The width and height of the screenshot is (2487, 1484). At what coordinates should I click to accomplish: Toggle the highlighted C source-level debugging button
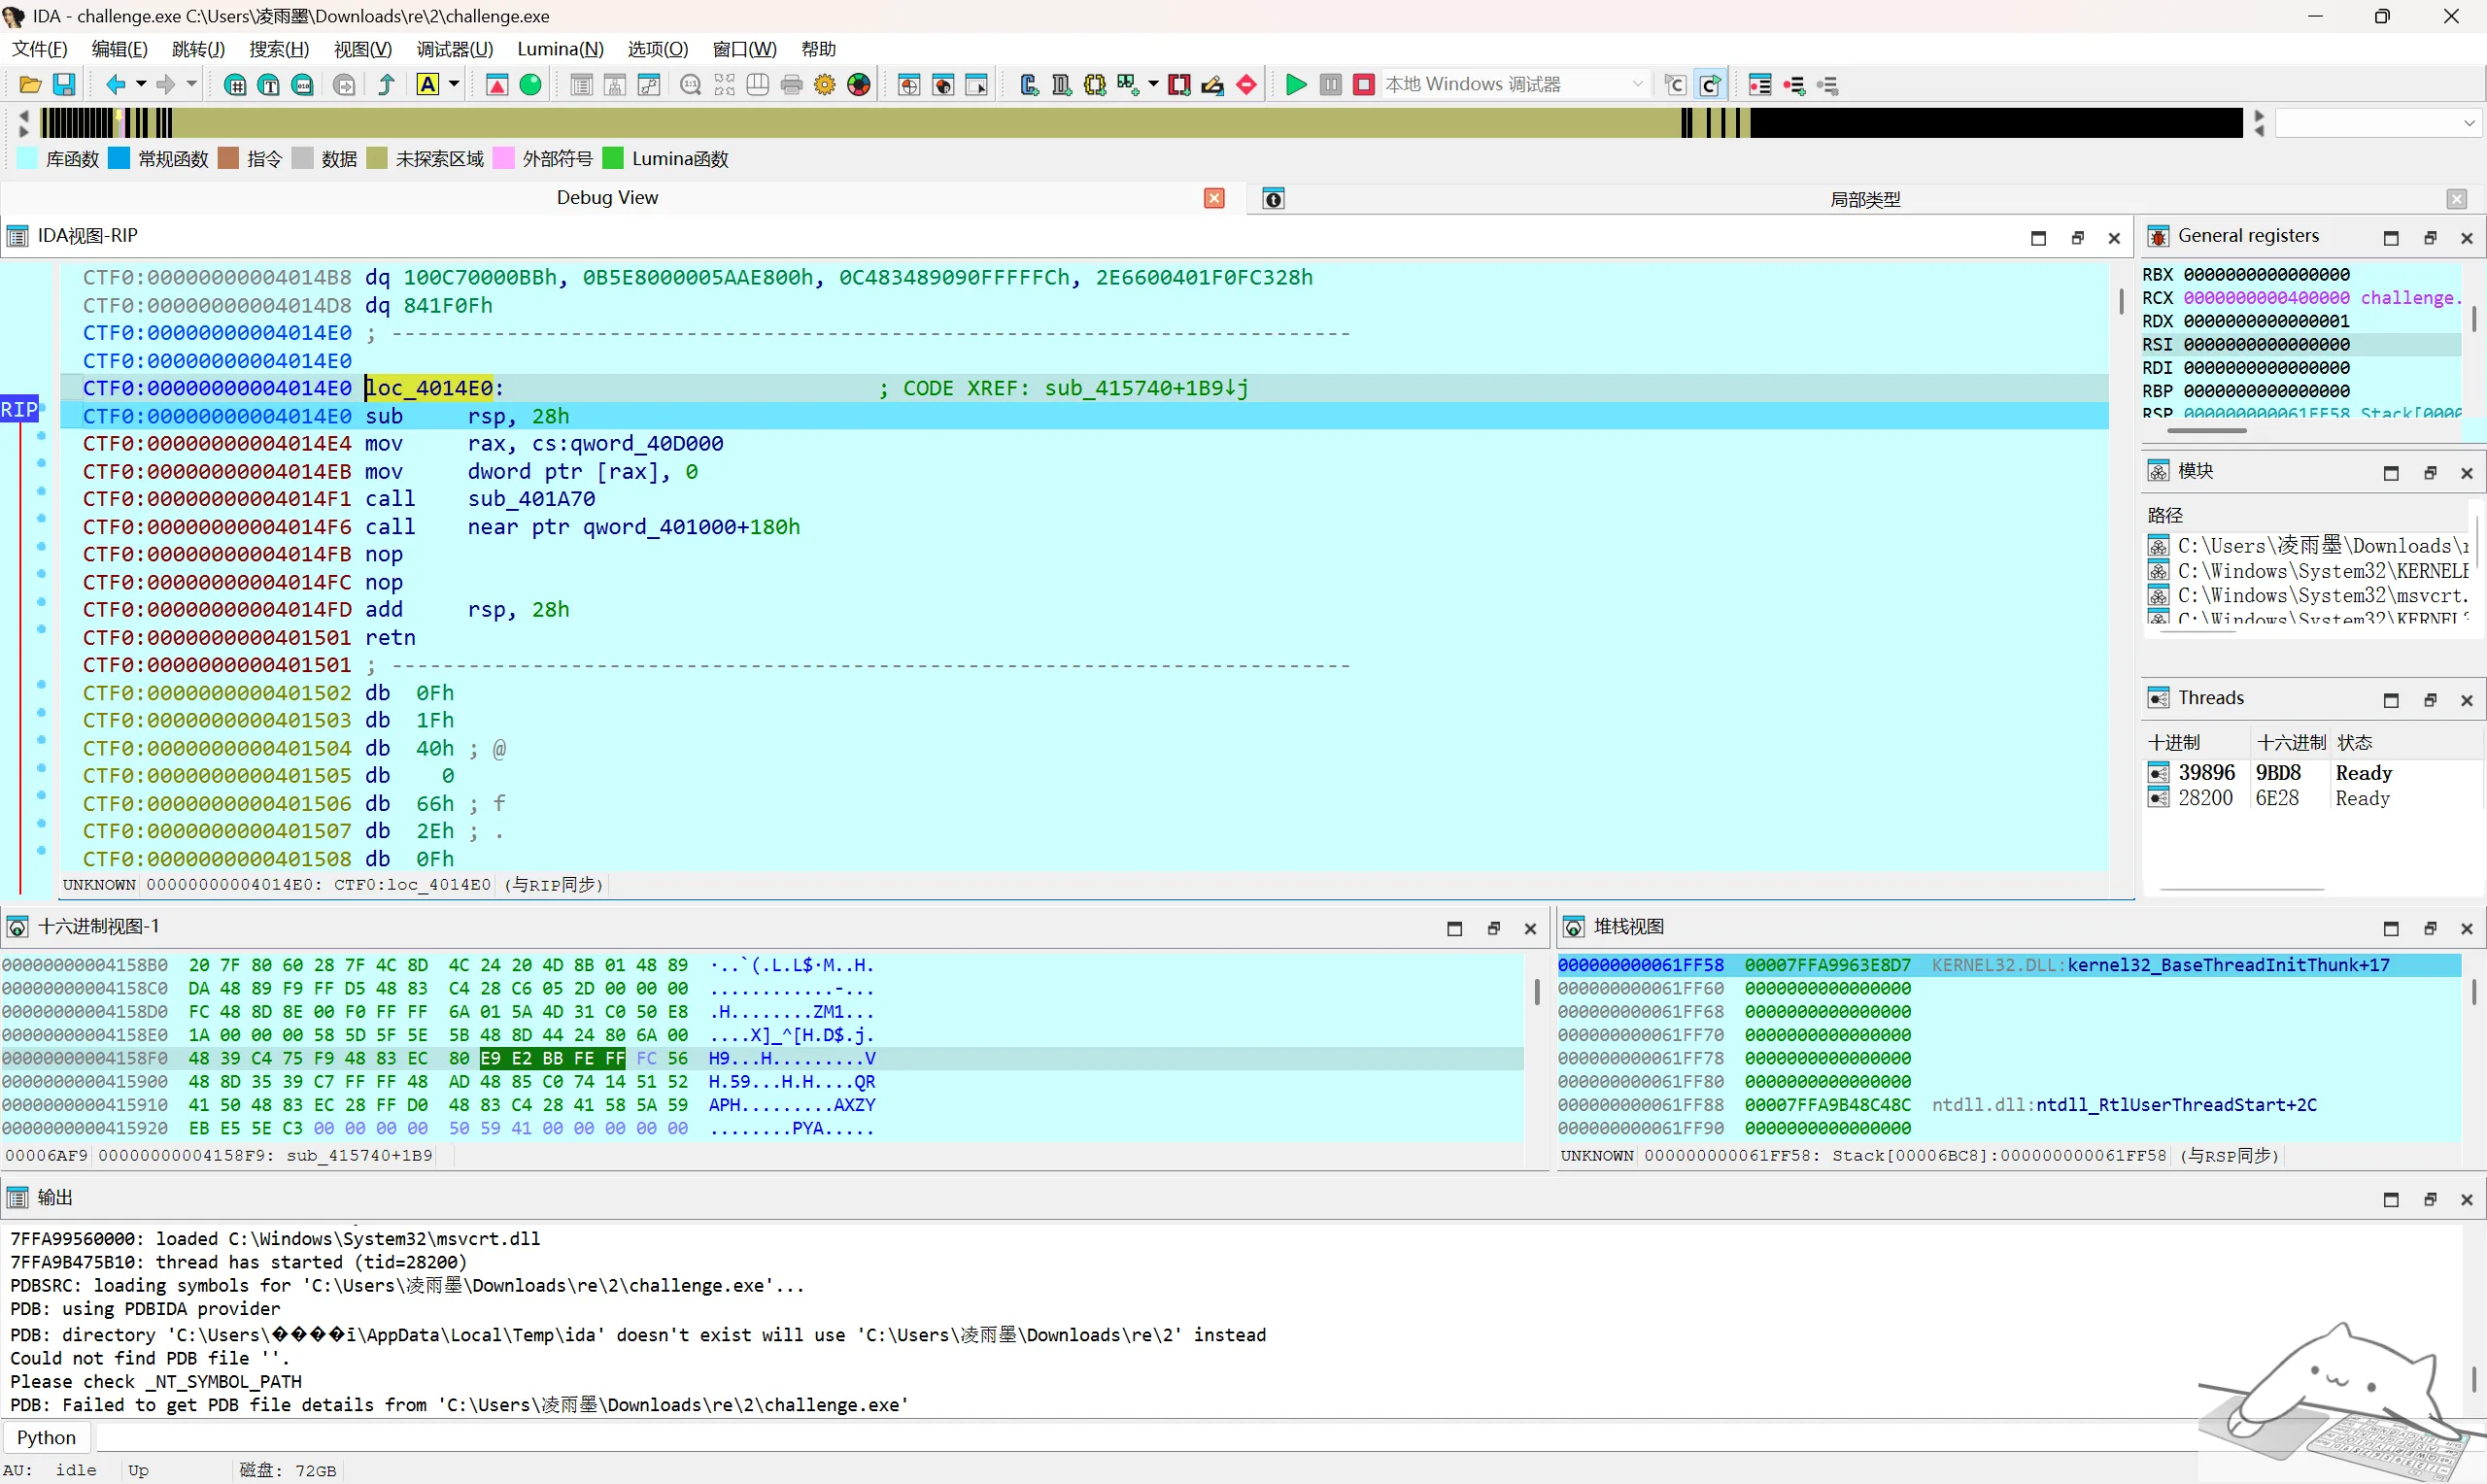1711,85
